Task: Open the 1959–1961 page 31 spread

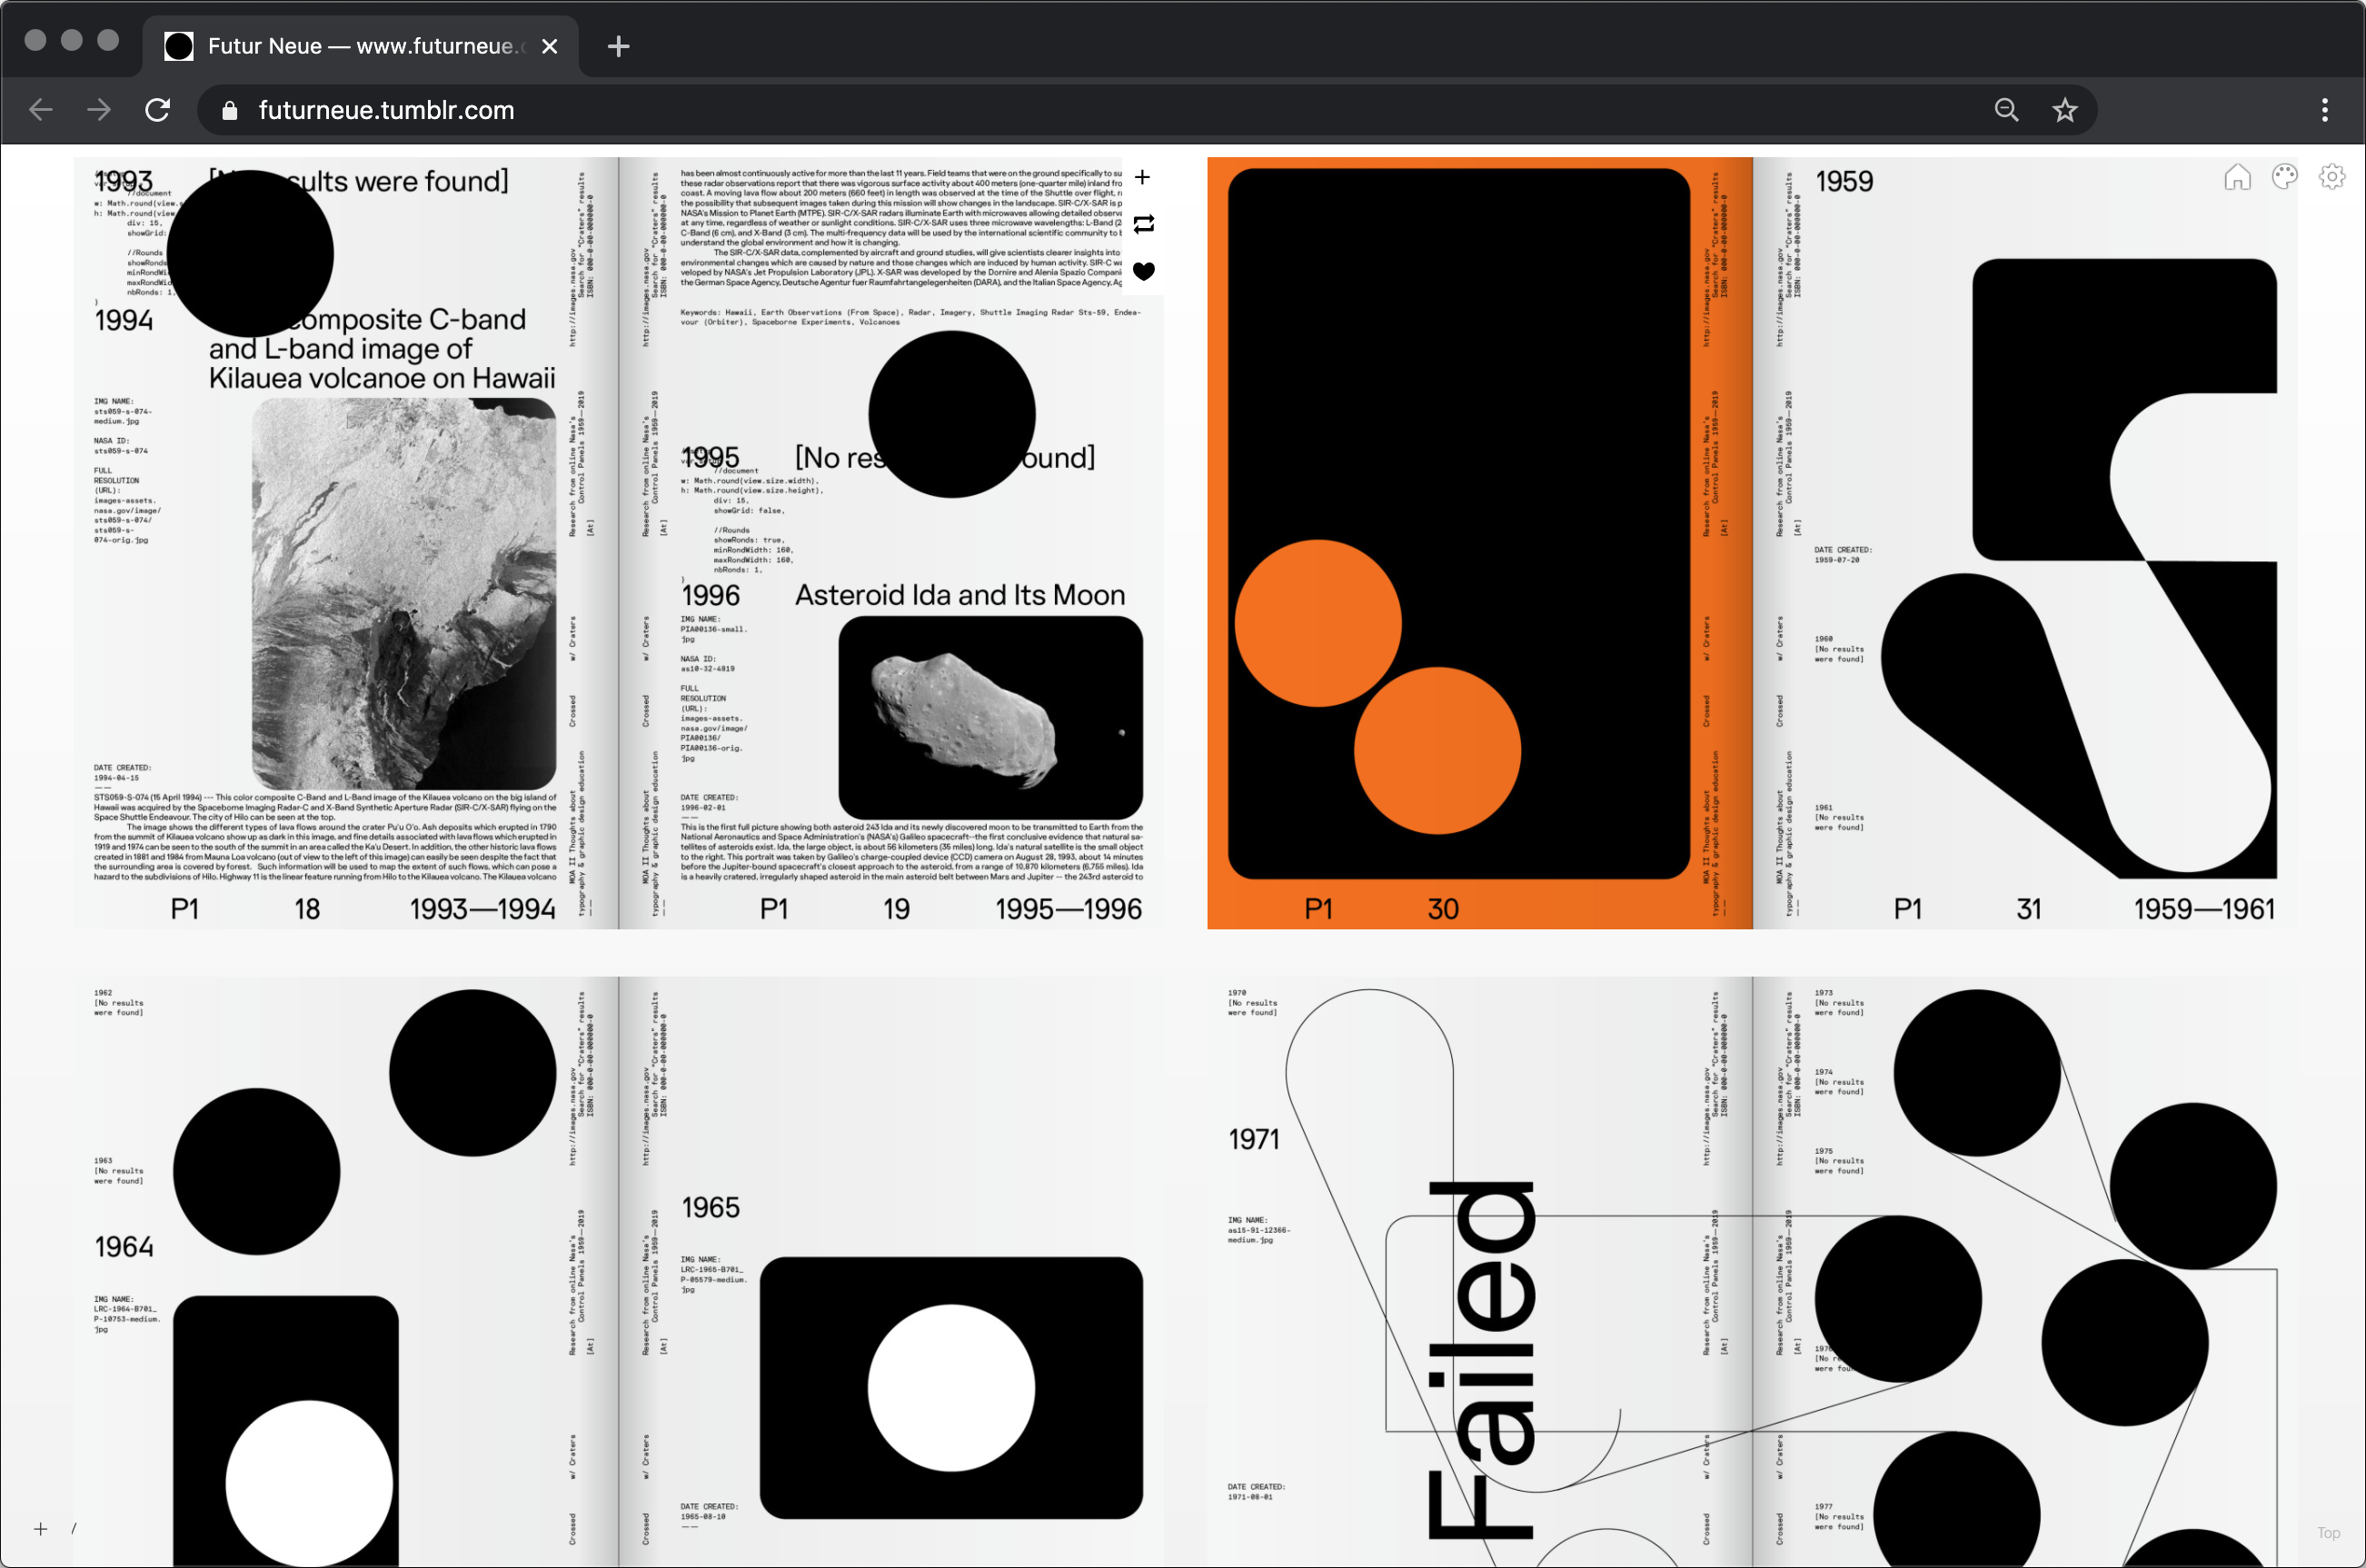Action: click(2025, 543)
